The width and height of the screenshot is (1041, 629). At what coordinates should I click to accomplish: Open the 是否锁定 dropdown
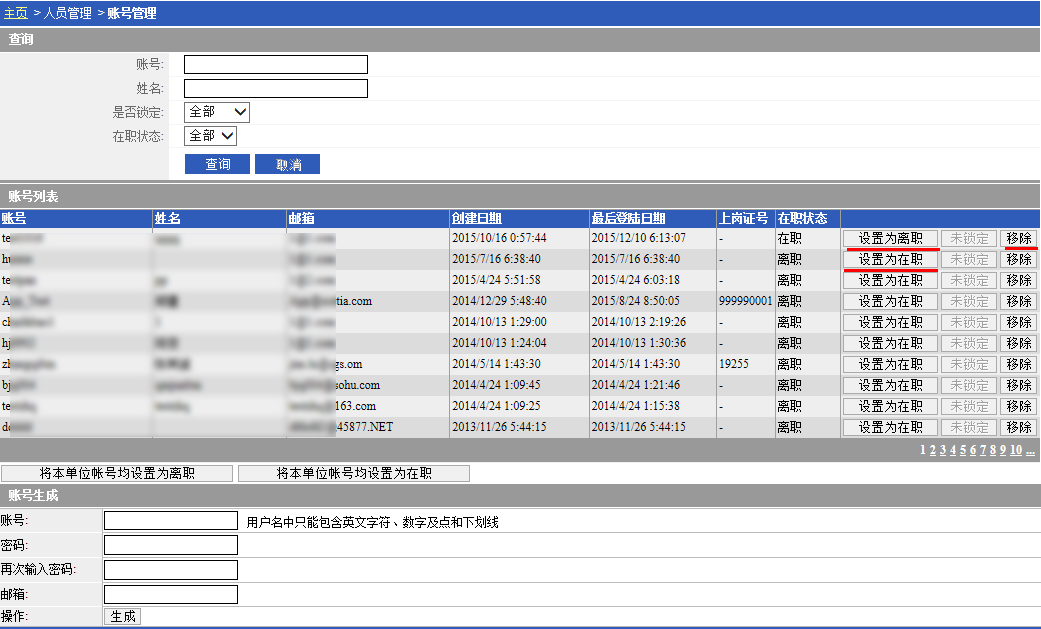click(217, 112)
